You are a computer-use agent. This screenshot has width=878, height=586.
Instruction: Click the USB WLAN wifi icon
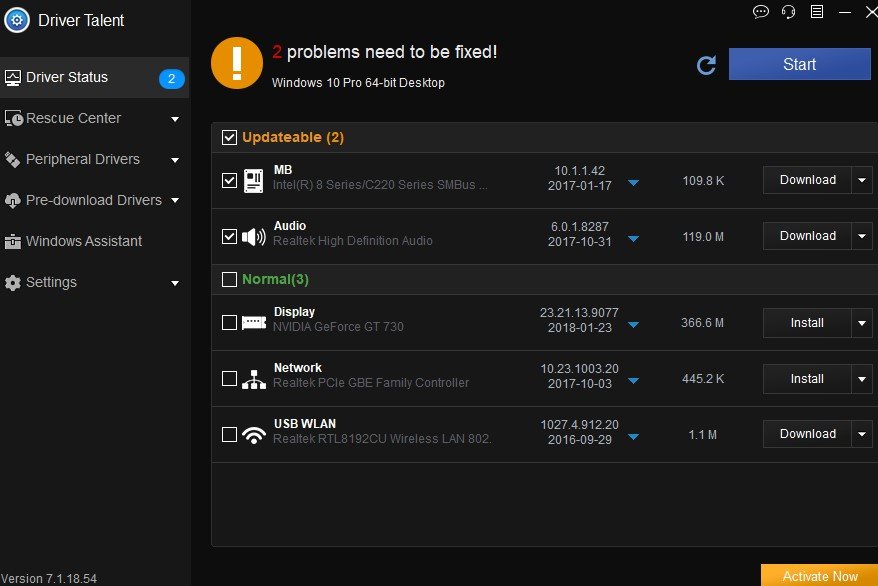click(254, 435)
